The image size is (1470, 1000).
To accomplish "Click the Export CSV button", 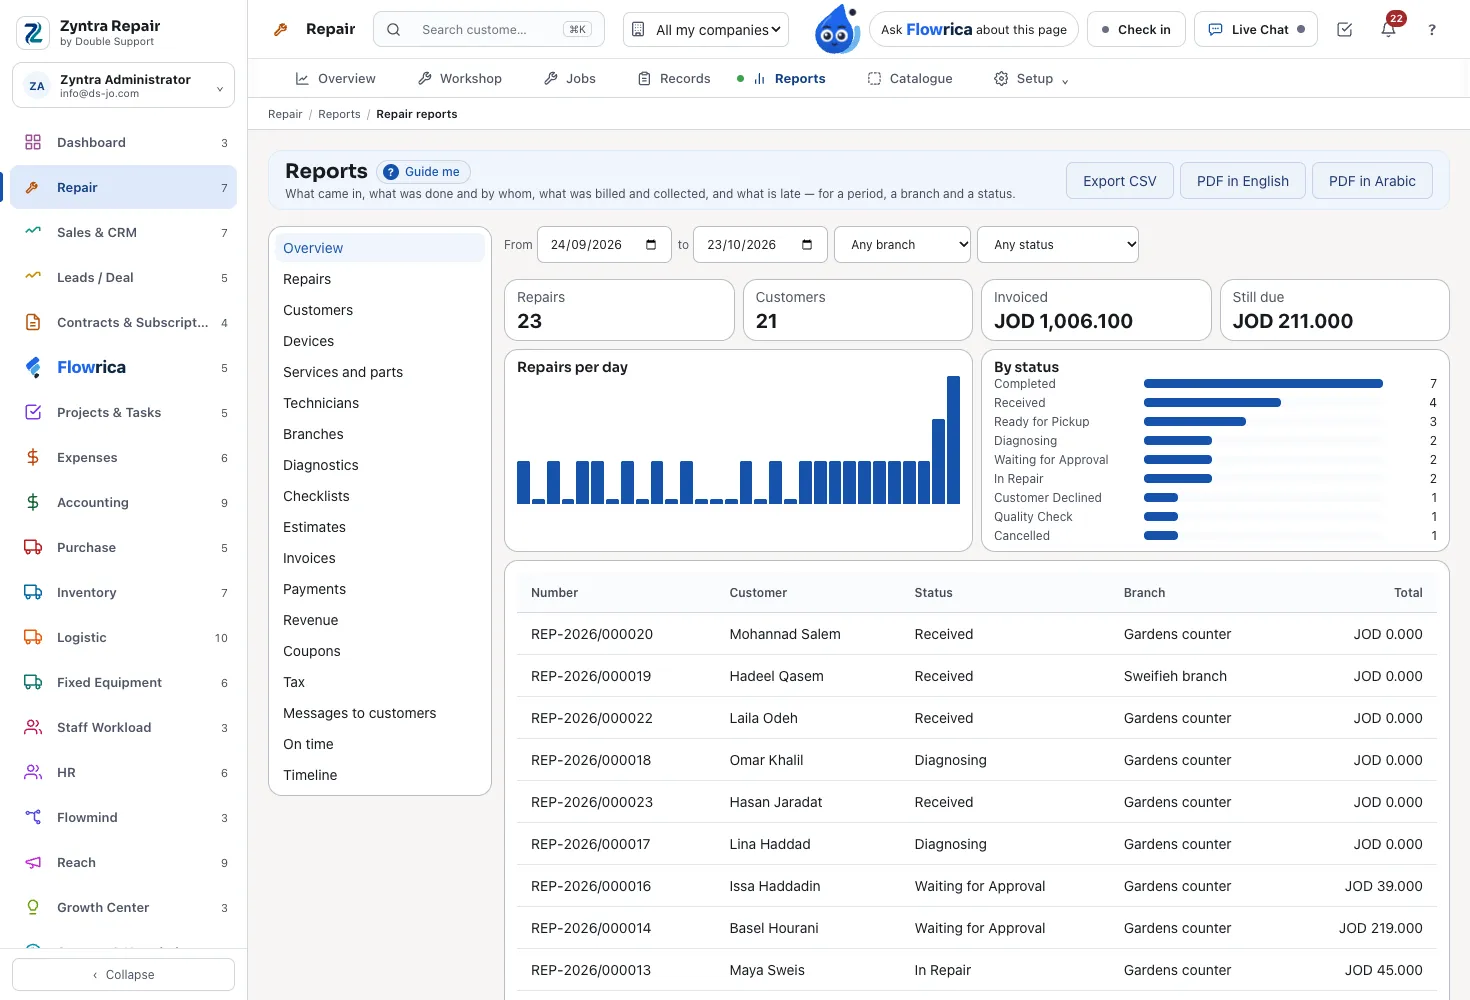I will [1120, 181].
